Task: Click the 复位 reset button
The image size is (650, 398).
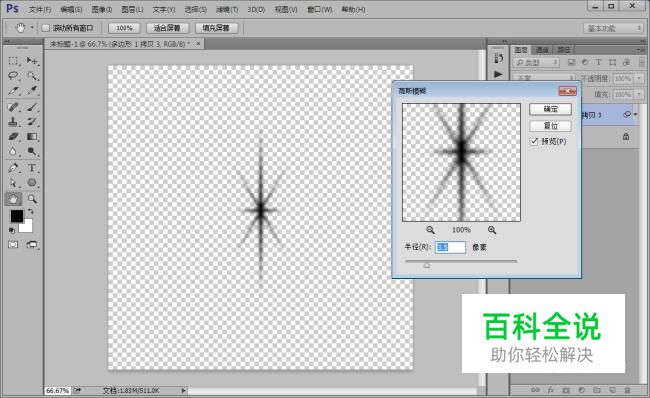Action: (551, 126)
